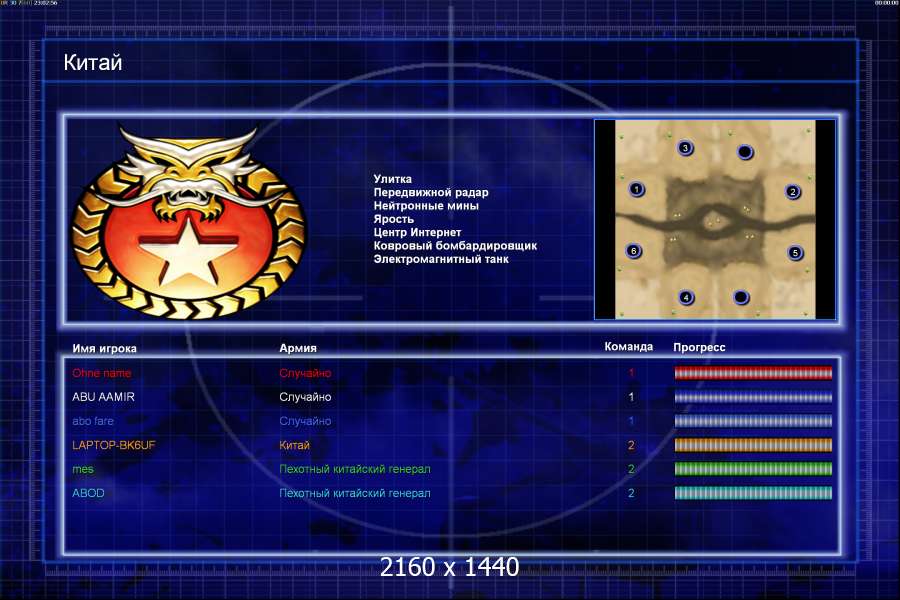Click the 'Имя игрока' column header
The image size is (900, 600).
(104, 348)
